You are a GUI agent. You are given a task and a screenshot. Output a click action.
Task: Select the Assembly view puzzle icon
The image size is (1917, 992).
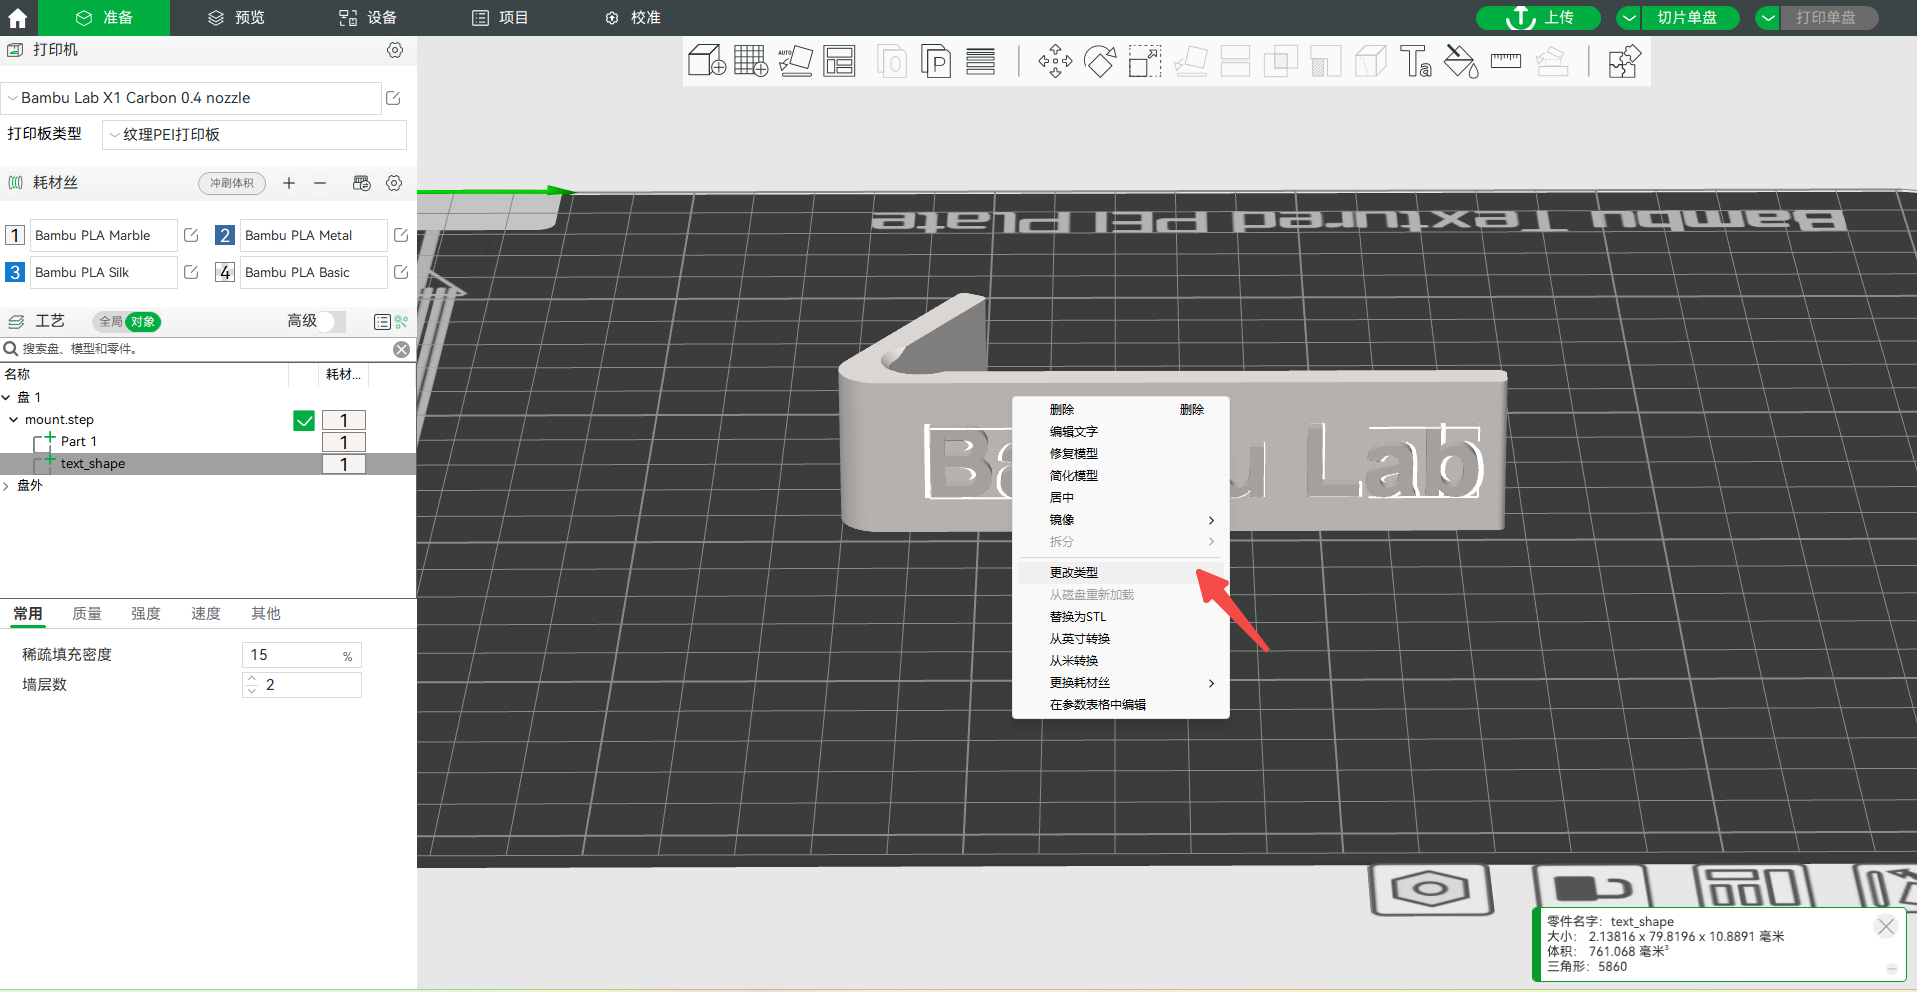tap(1624, 61)
